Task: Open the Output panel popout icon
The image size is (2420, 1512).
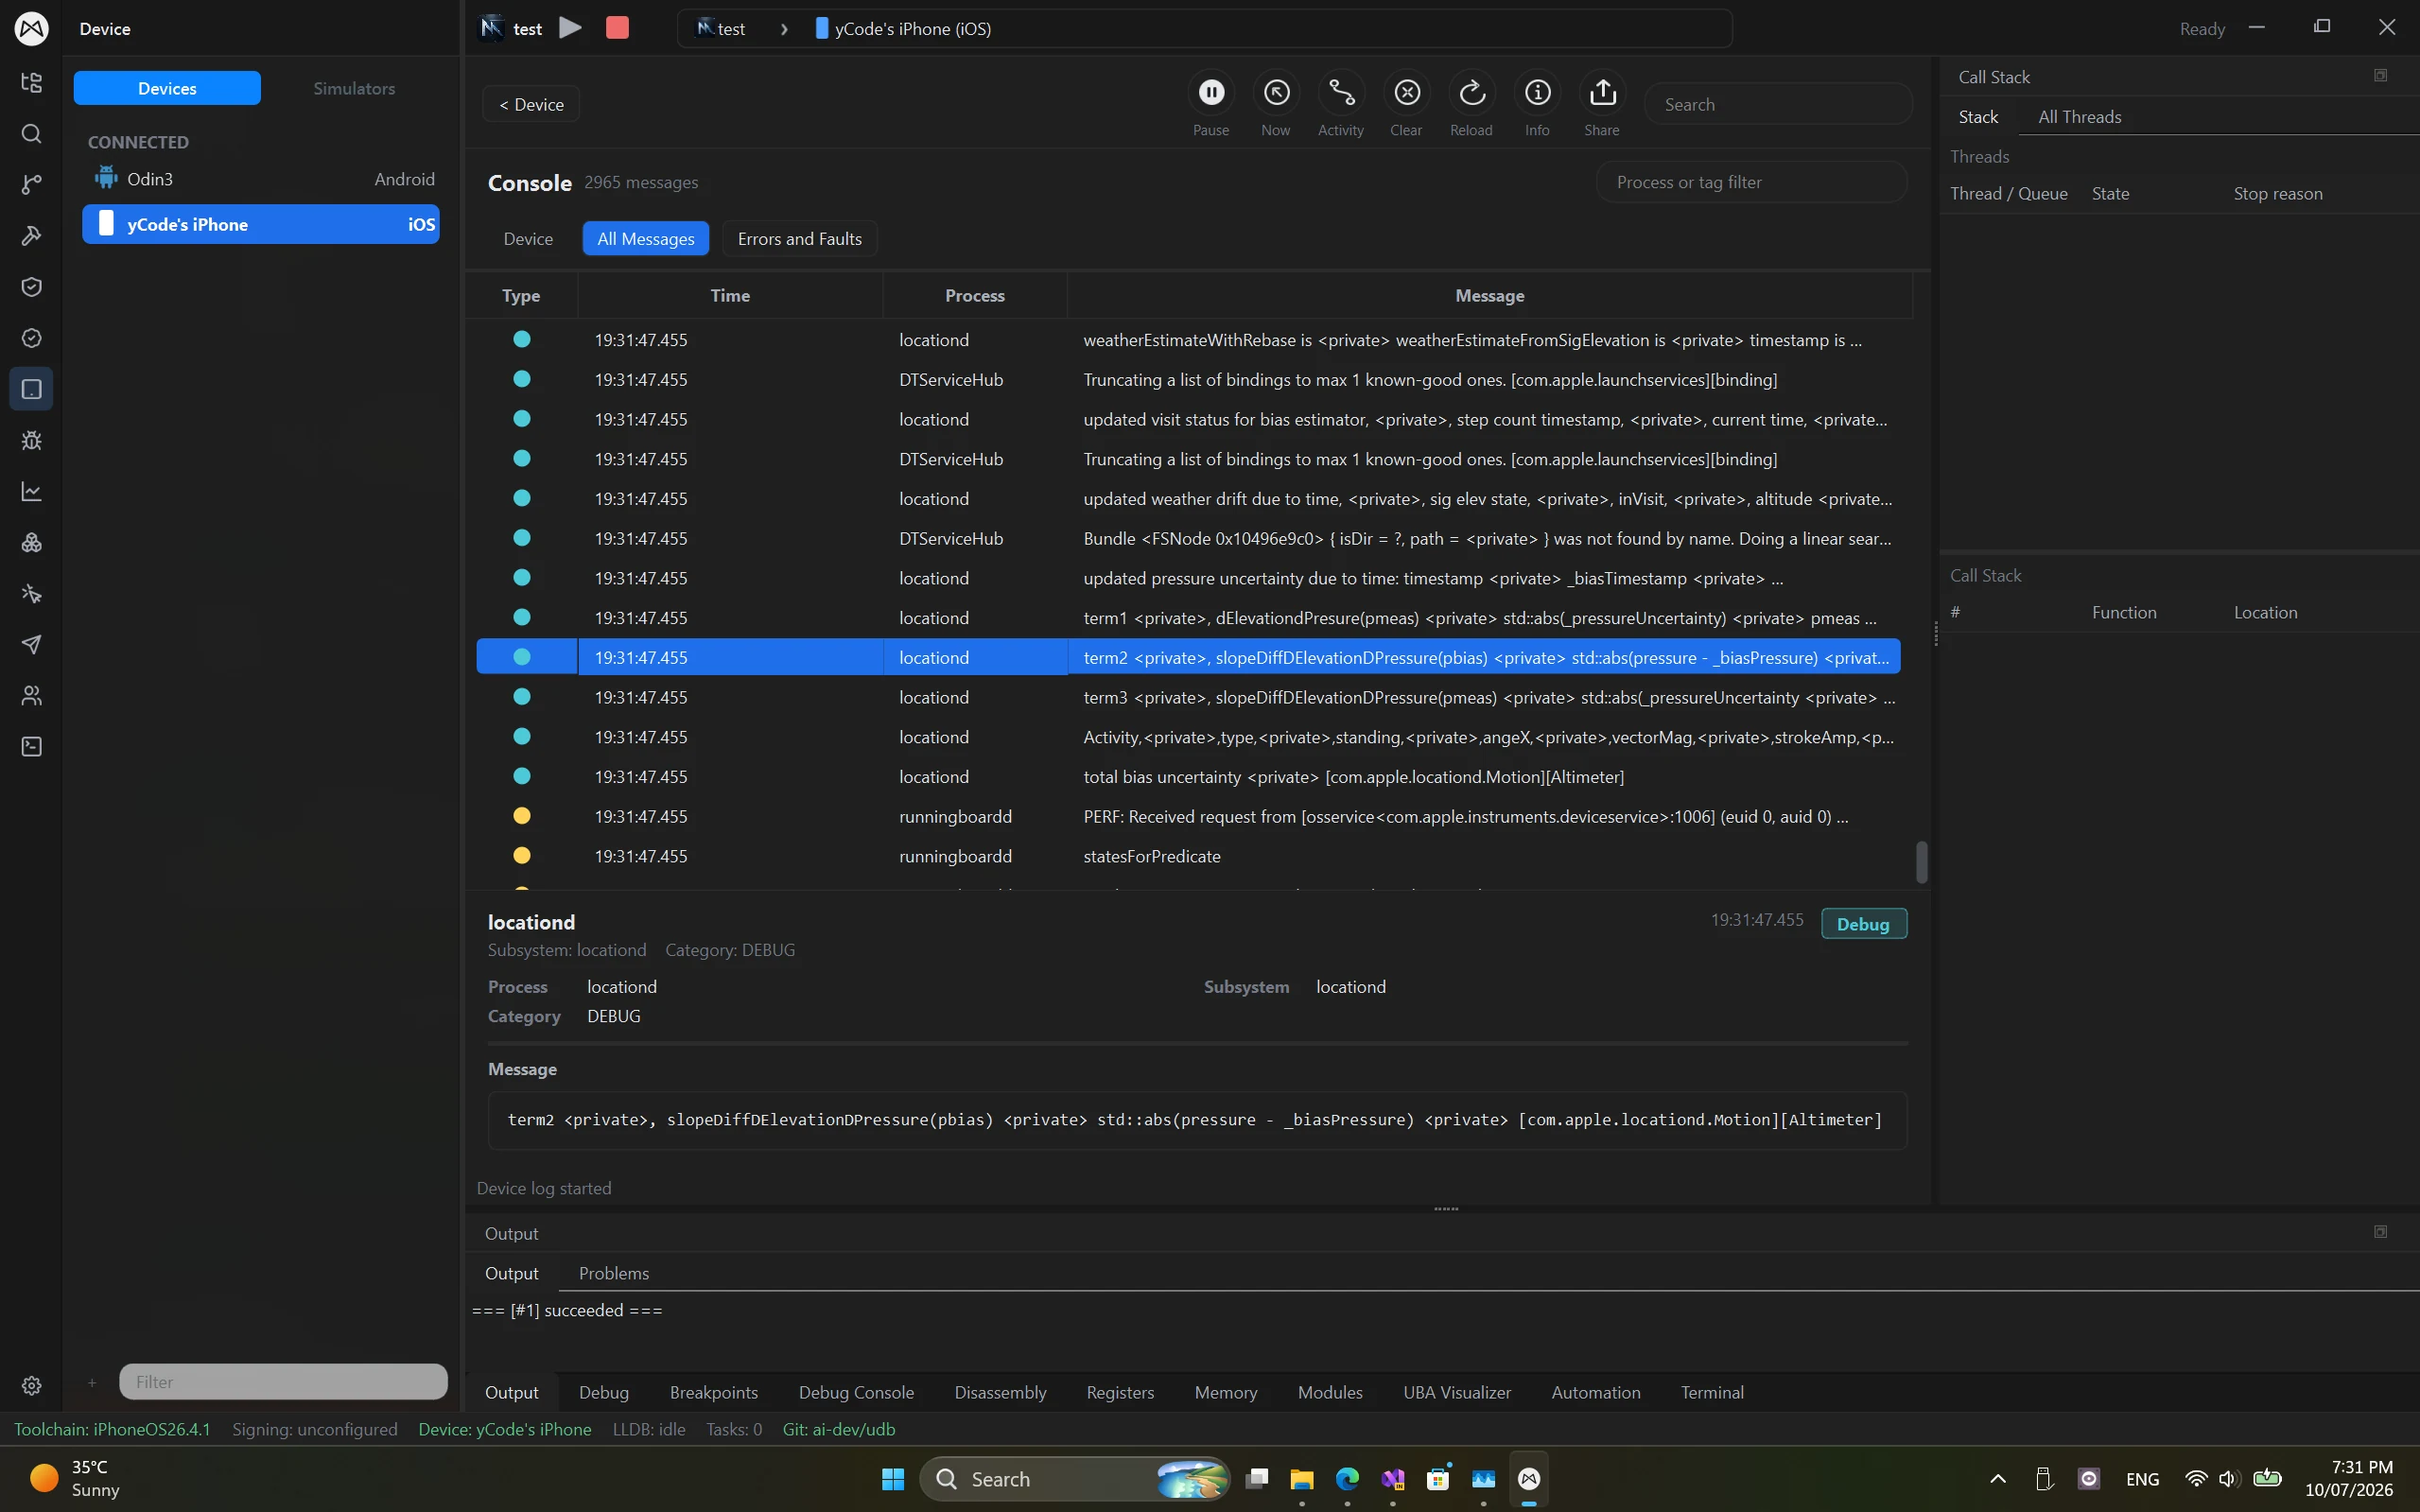Action: click(2380, 1232)
